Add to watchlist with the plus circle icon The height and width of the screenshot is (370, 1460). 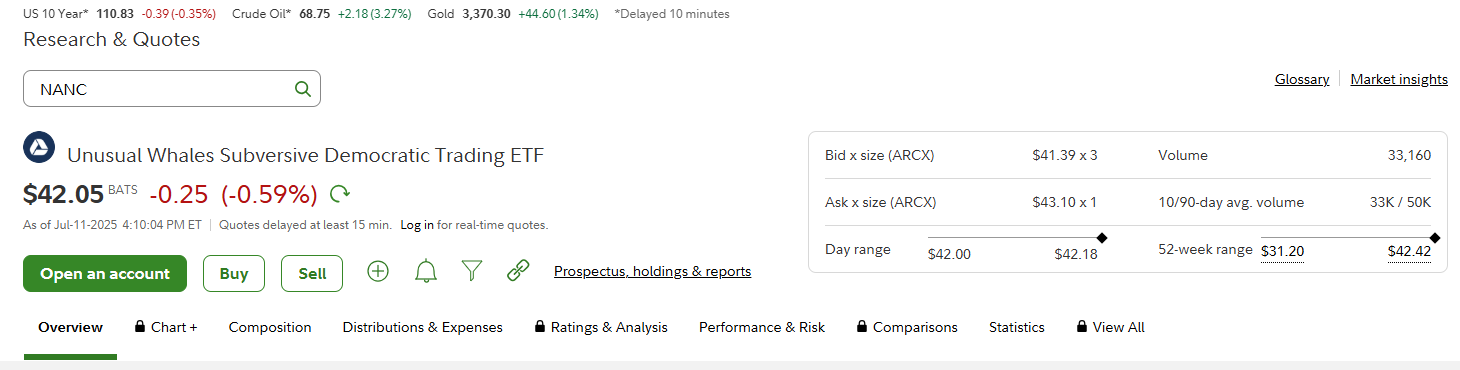click(x=378, y=271)
